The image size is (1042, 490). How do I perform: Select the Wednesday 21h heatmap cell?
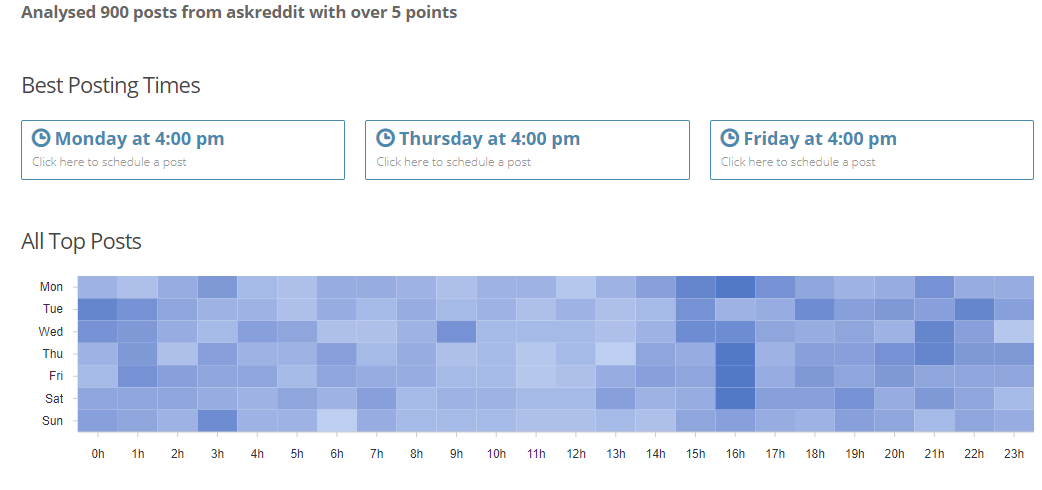934,331
